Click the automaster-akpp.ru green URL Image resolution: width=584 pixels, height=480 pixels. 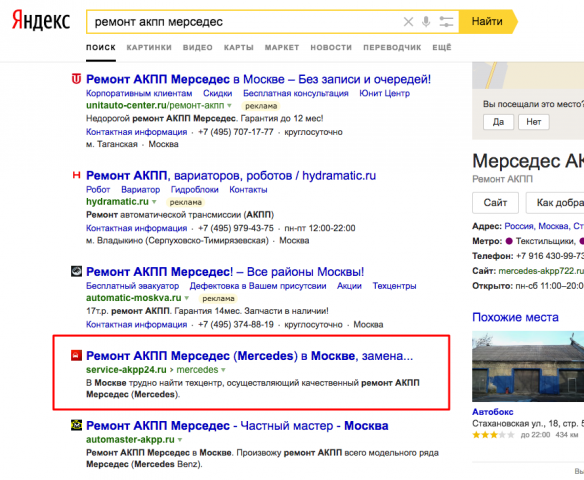130,440
